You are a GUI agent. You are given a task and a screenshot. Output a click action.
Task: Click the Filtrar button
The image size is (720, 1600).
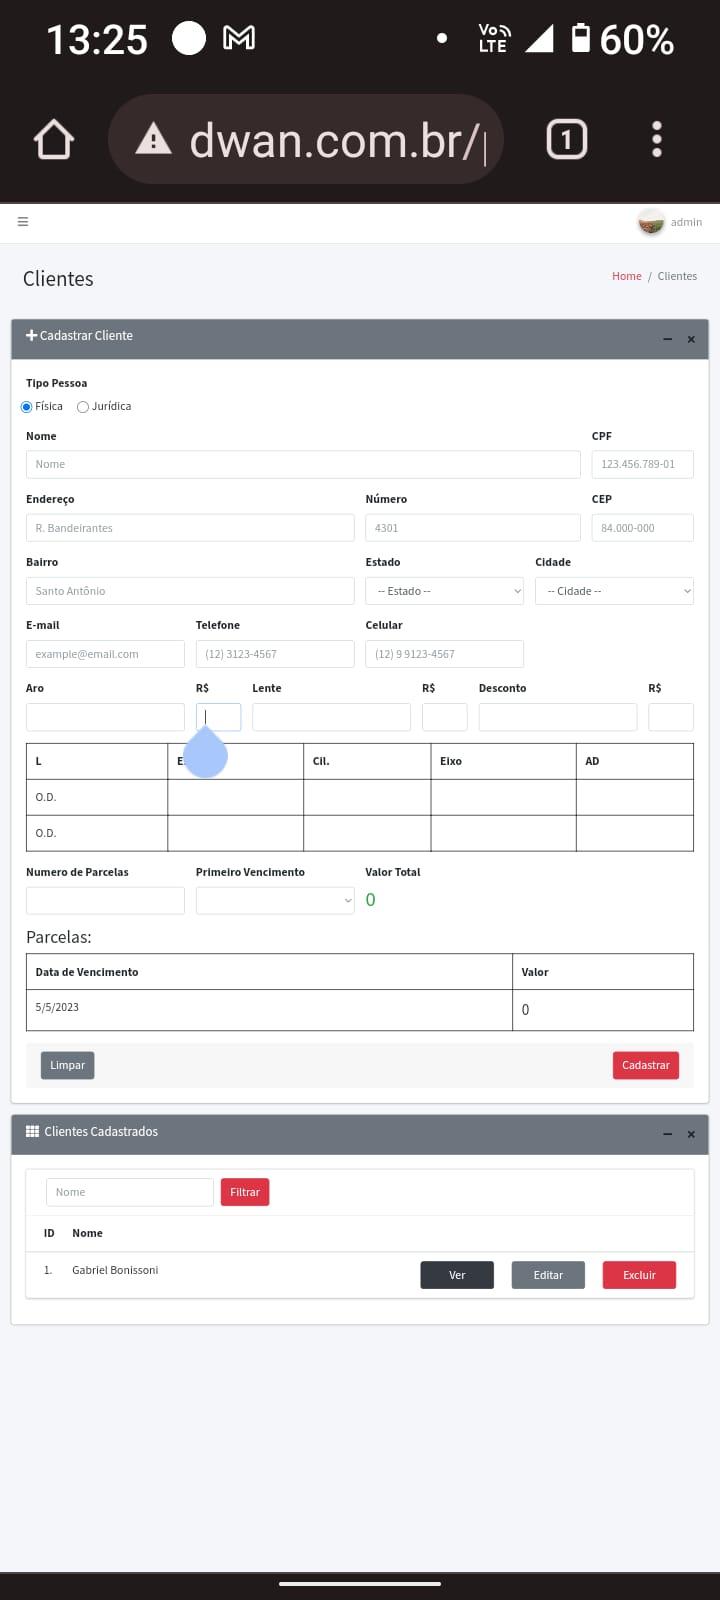pos(245,1192)
